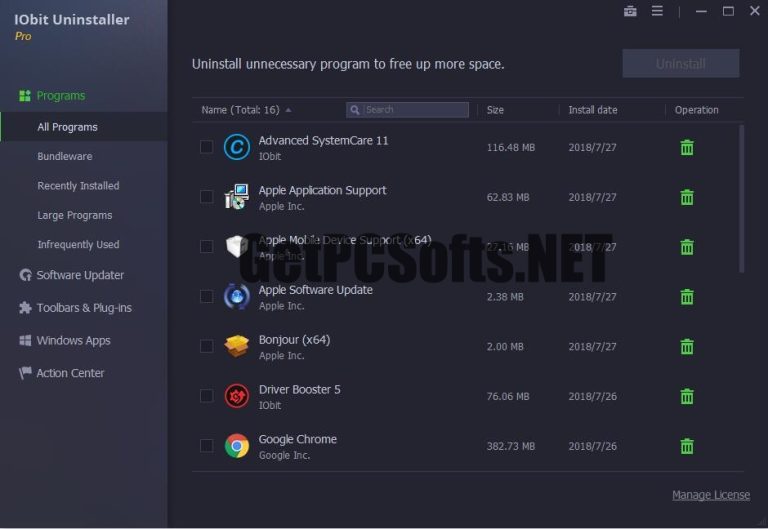768x529 pixels.
Task: Click the Programs grid icon in sidebar
Action: coord(25,96)
